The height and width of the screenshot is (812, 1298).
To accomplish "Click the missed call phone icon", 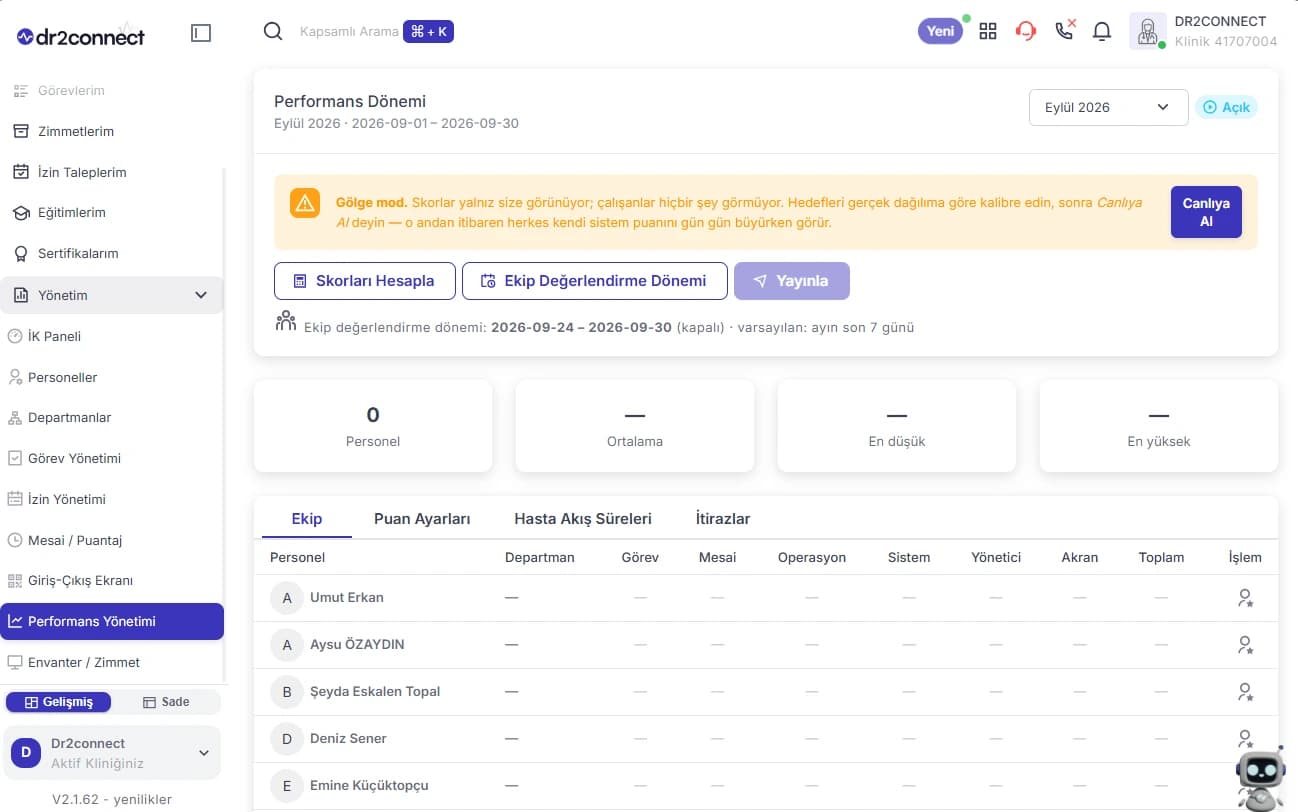I will pyautogui.click(x=1065, y=30).
